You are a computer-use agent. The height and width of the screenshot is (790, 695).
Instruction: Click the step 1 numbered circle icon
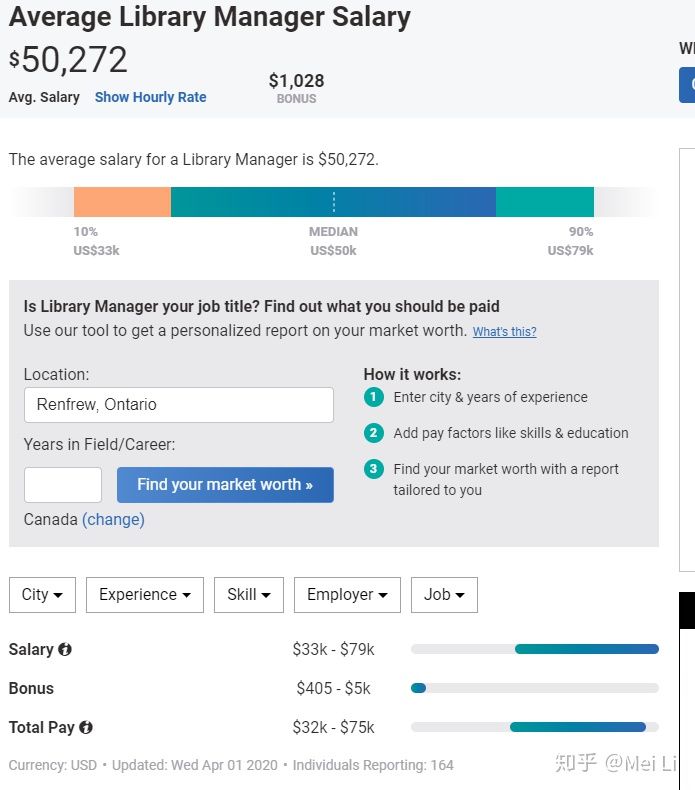tap(374, 398)
